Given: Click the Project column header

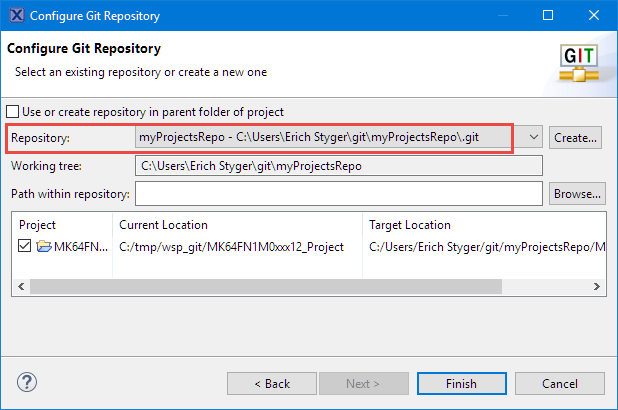Looking at the screenshot, I should click(38, 225).
